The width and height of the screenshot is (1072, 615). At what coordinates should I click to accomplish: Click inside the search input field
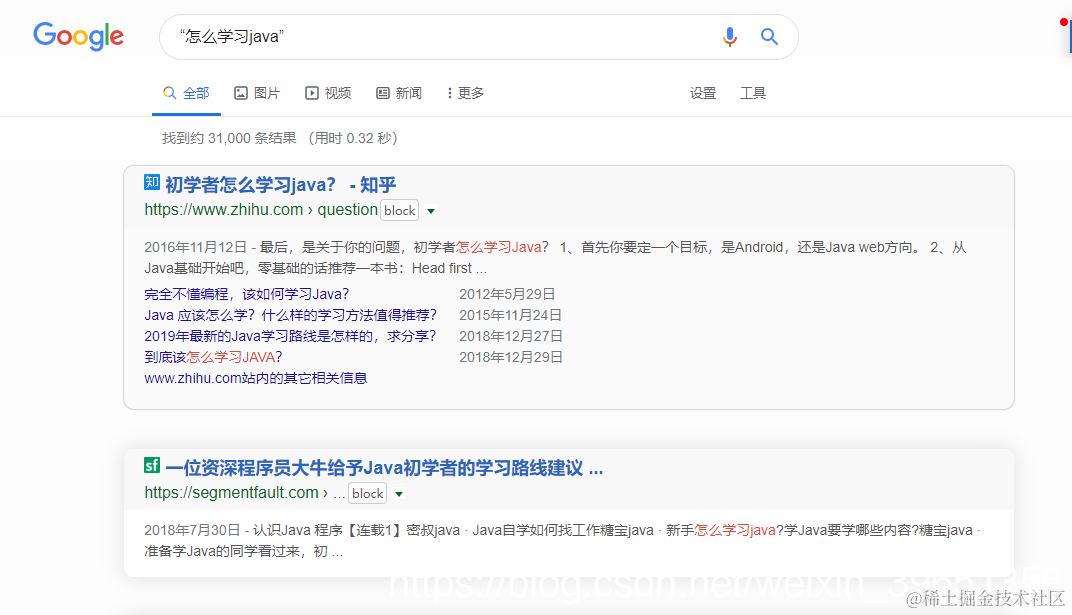pos(400,36)
